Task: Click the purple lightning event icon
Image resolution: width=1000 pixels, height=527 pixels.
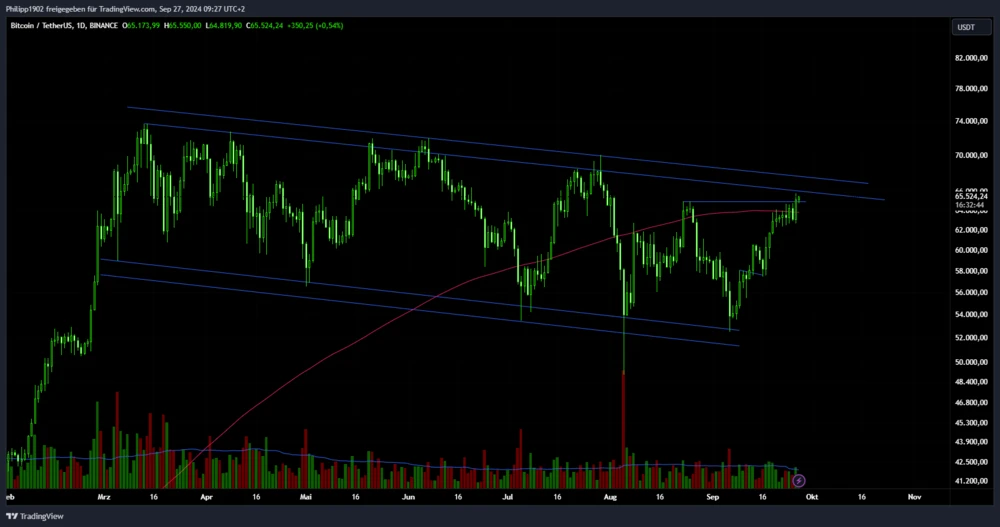Action: point(798,480)
